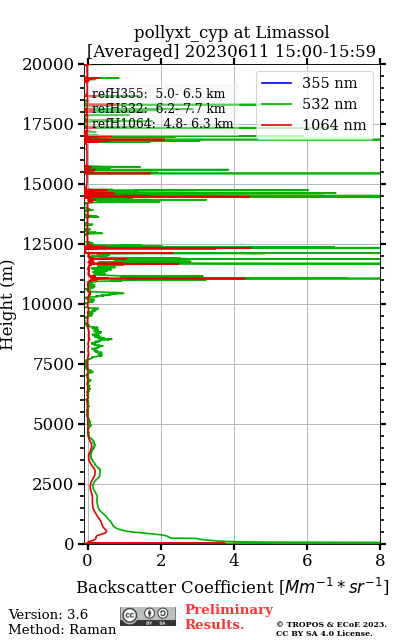Select the 1064 nm legend label
This screenshot has width=400, height=640.
(334, 125)
